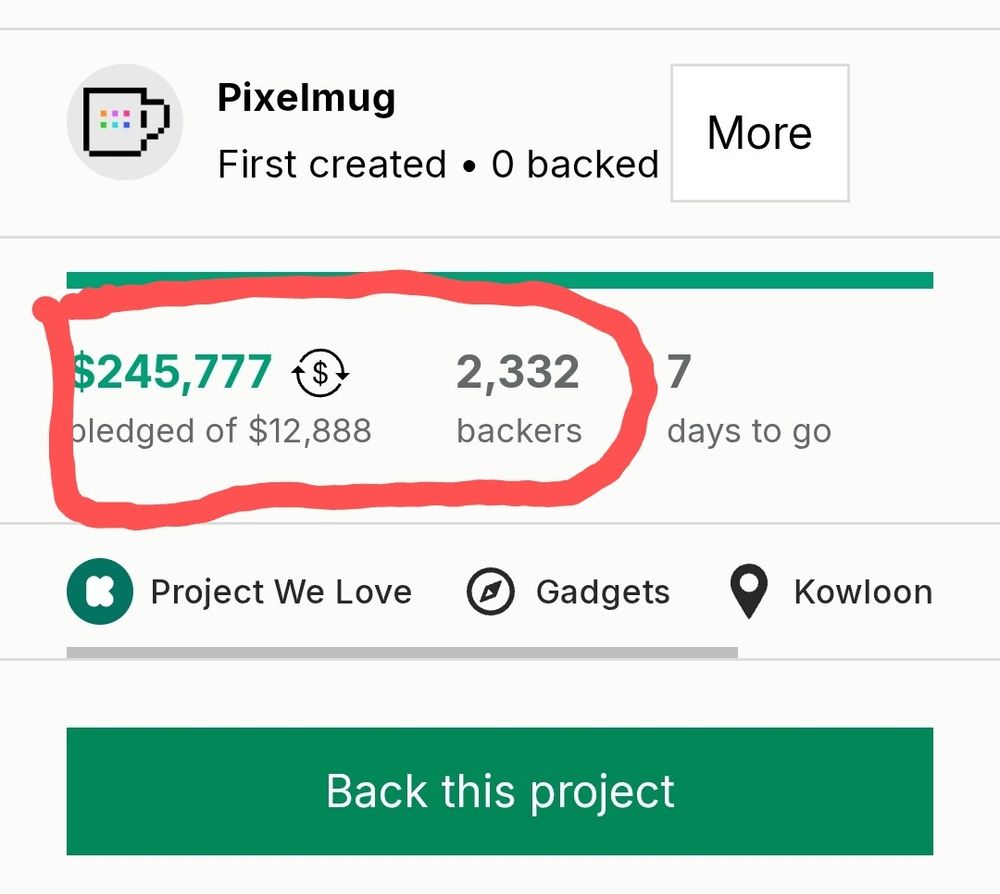
Task: Open the Pixelmug creator name
Action: tap(306, 98)
